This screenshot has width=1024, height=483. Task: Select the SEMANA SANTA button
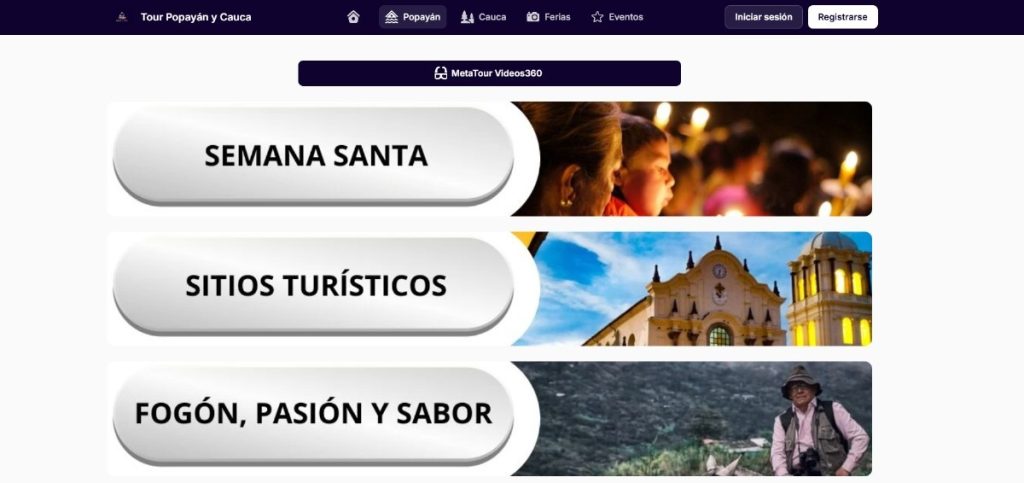(314, 156)
